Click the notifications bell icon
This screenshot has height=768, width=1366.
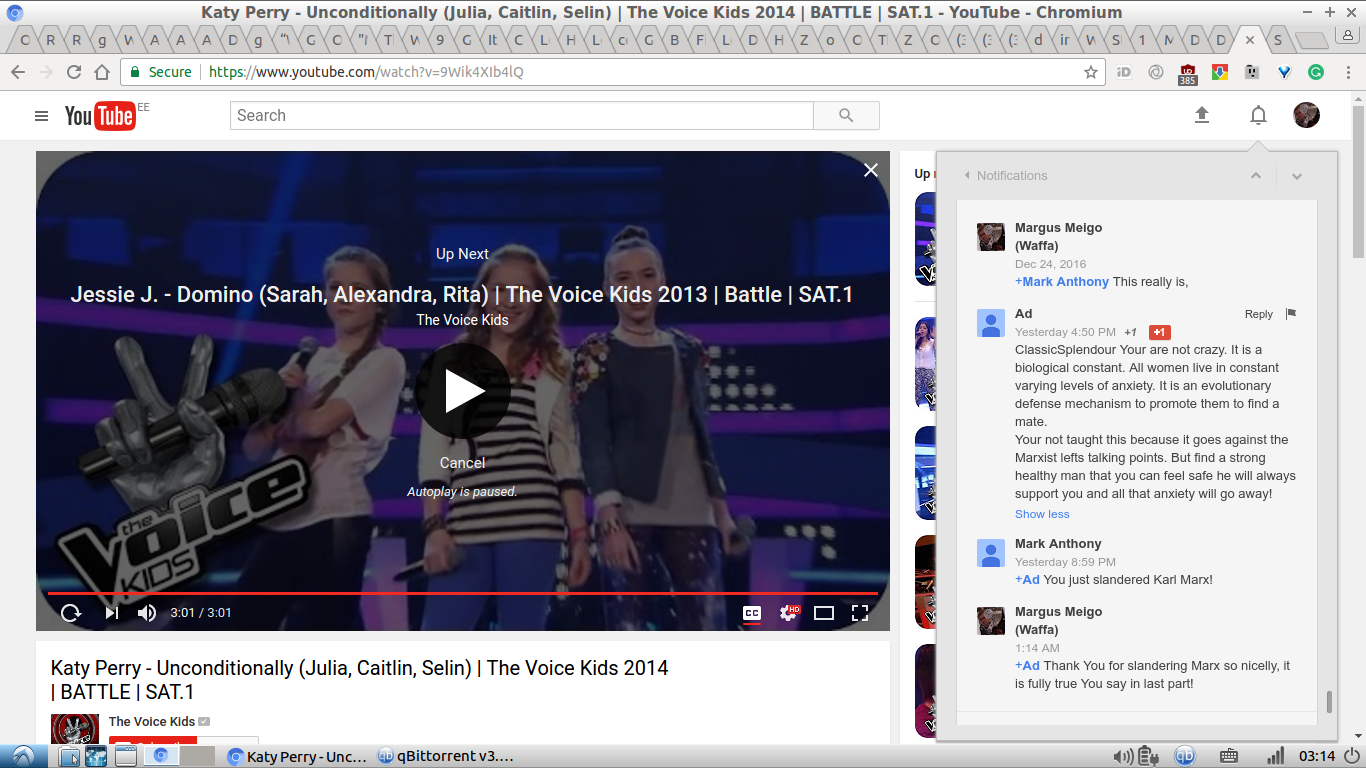pos(1258,115)
